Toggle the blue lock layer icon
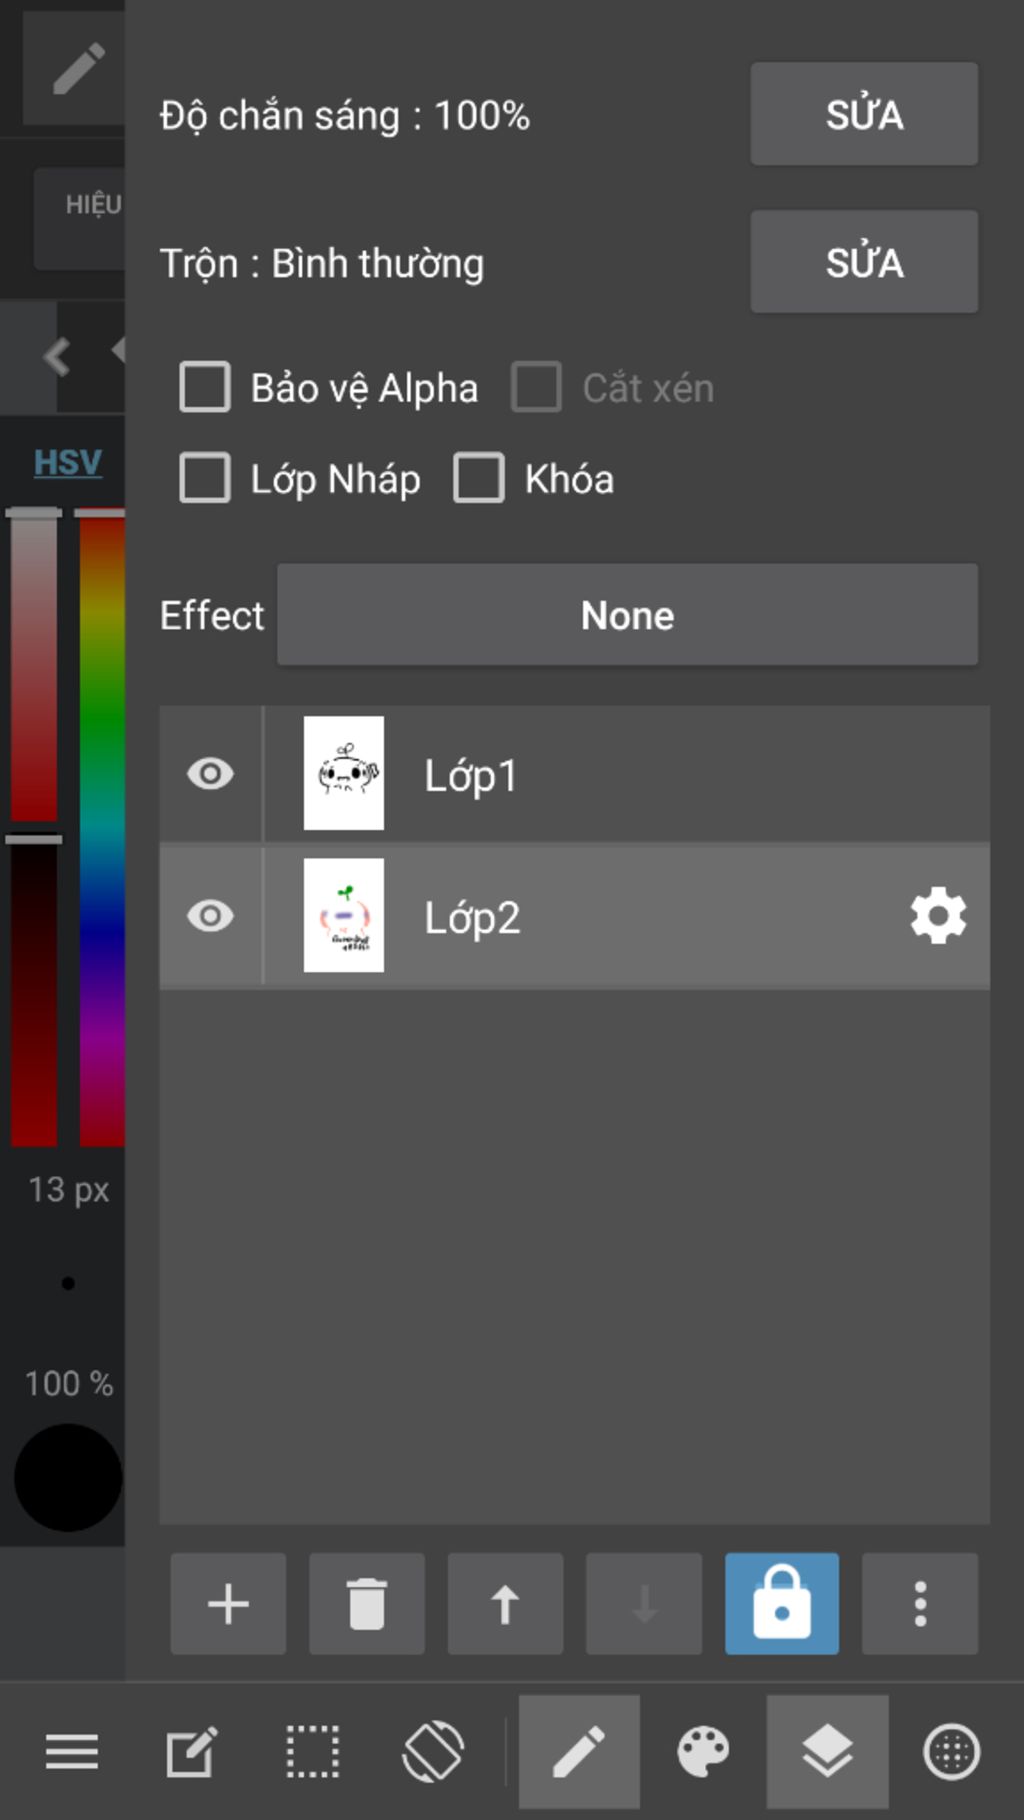The image size is (1024, 1820). [x=782, y=1603]
